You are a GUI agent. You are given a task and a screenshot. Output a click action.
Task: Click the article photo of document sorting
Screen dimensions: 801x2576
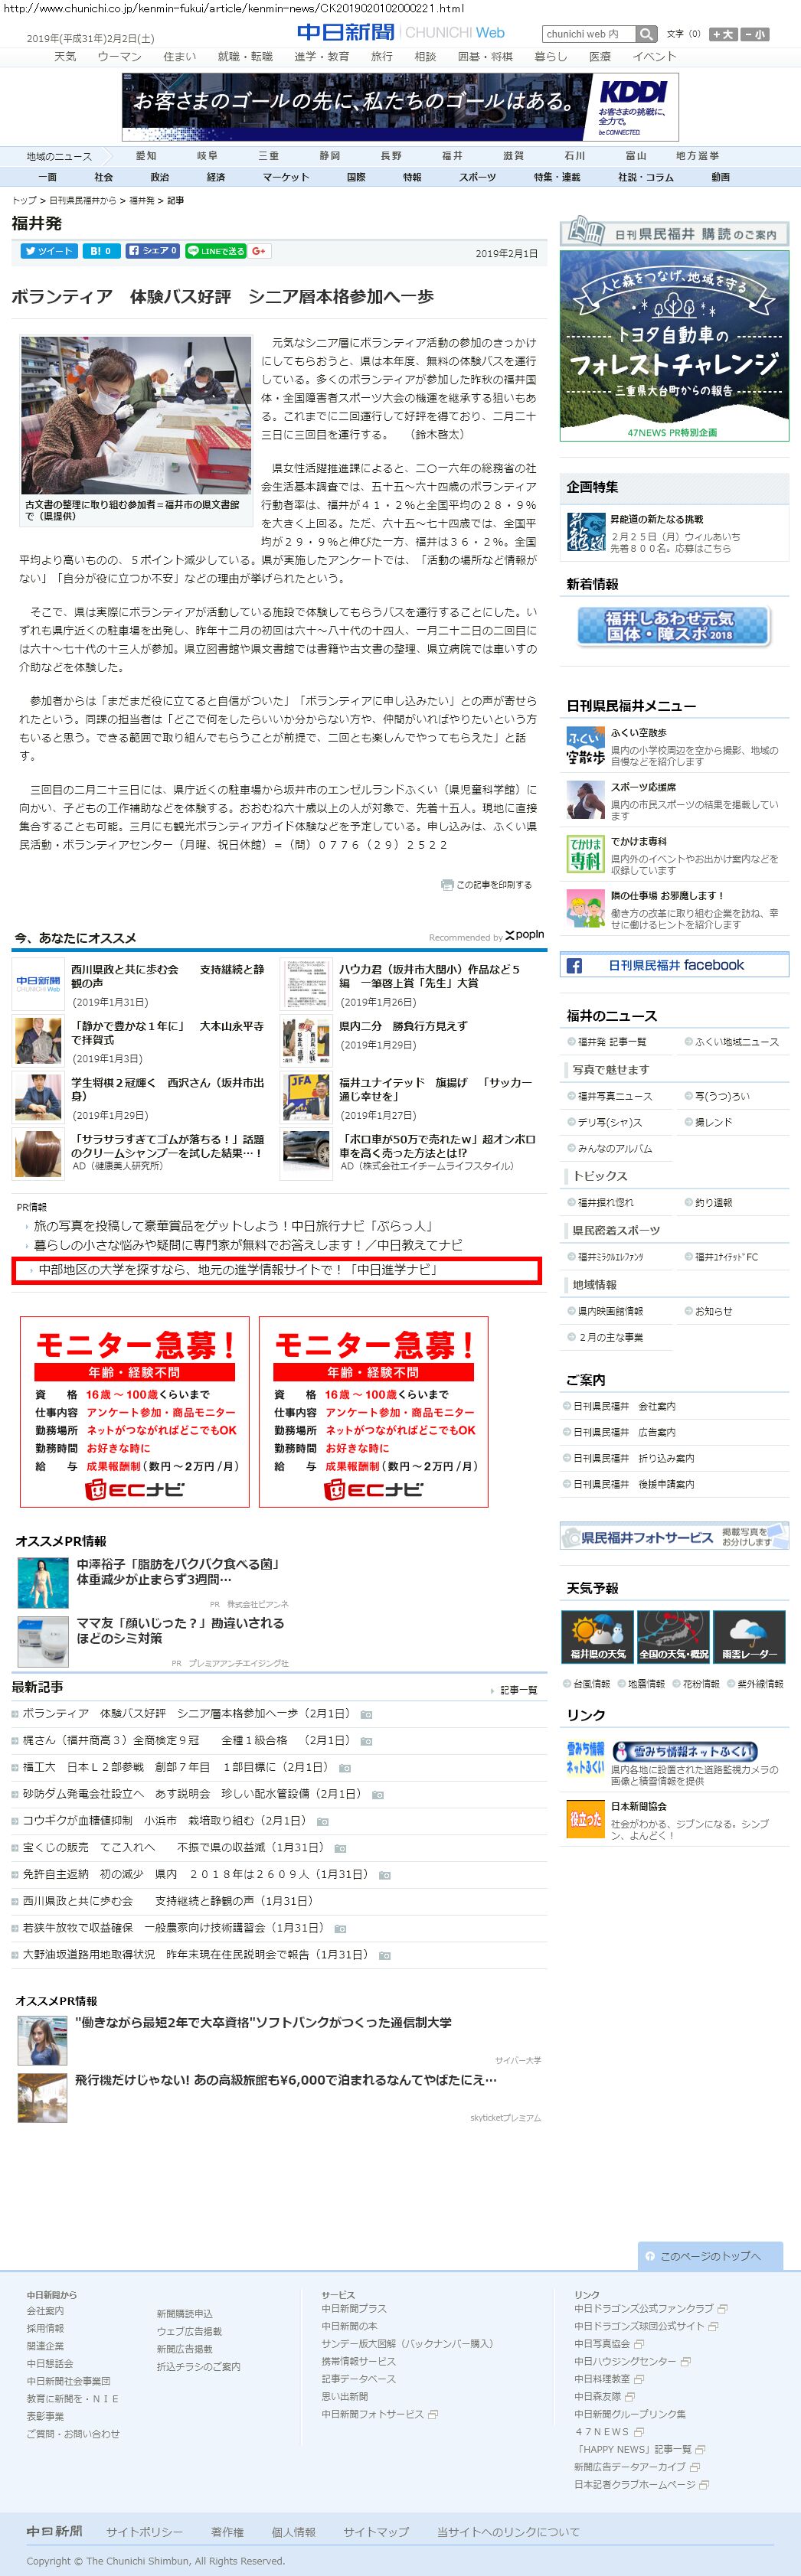tap(136, 416)
